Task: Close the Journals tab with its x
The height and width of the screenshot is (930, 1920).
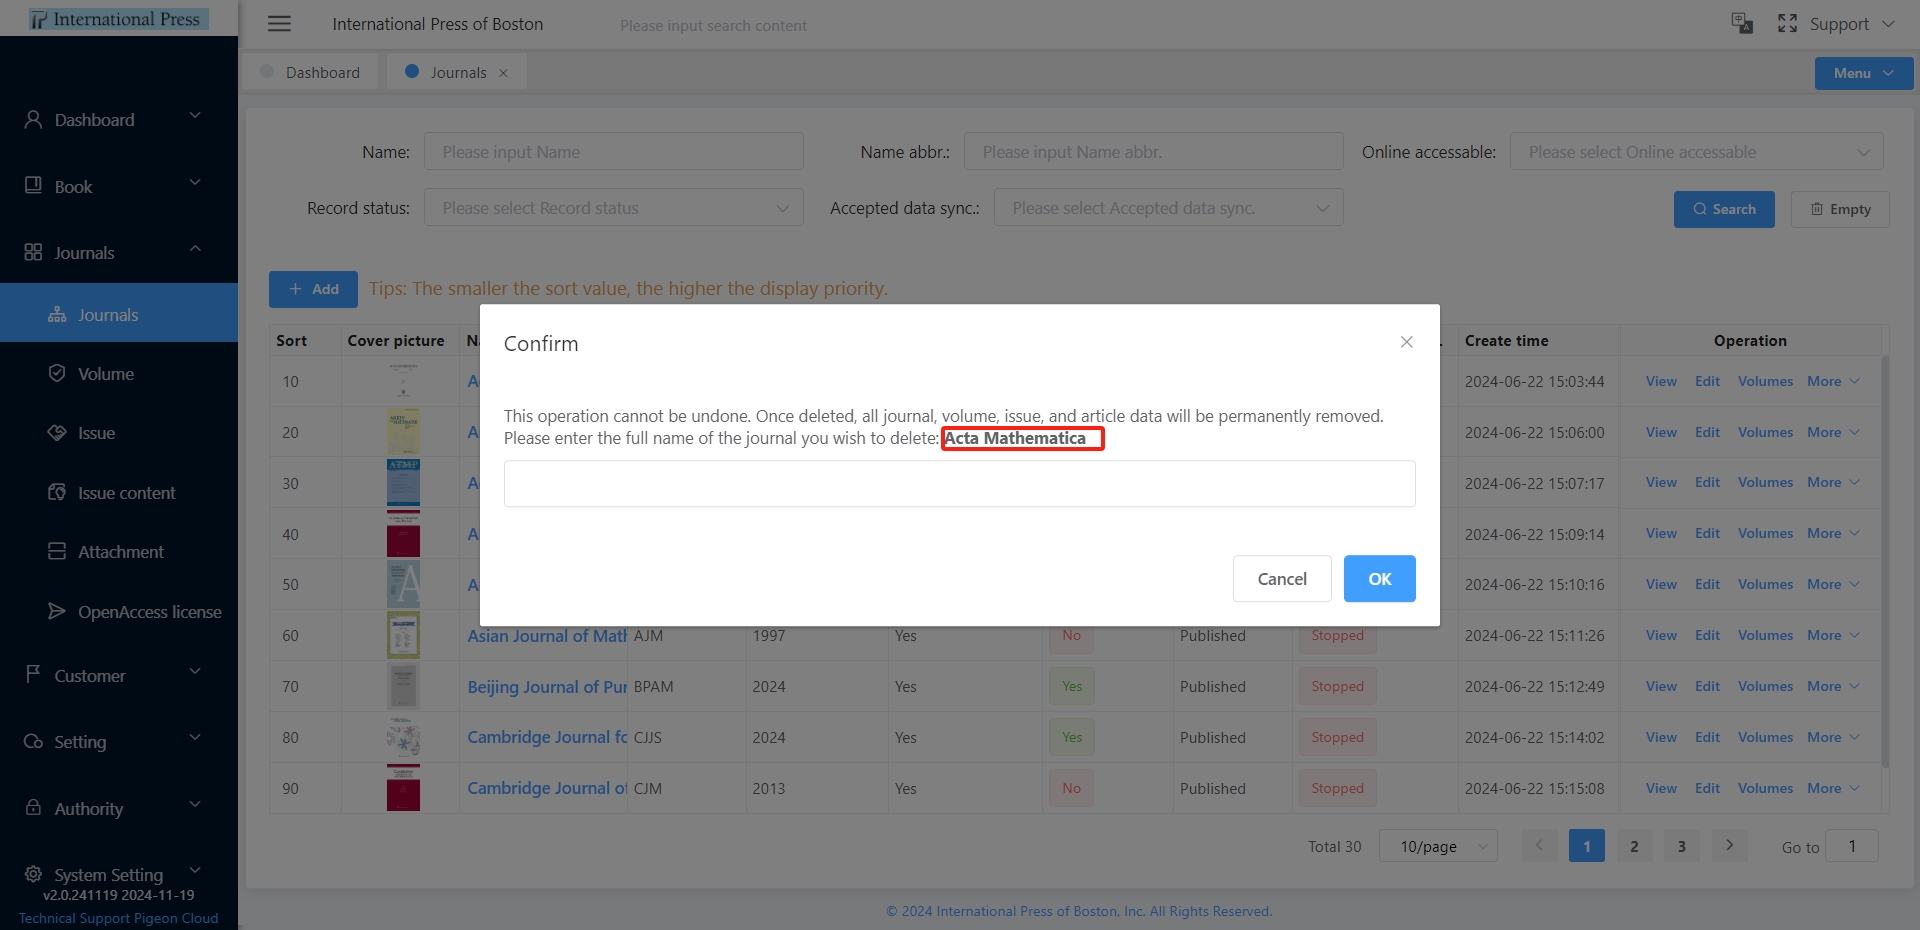Action: click(x=503, y=73)
